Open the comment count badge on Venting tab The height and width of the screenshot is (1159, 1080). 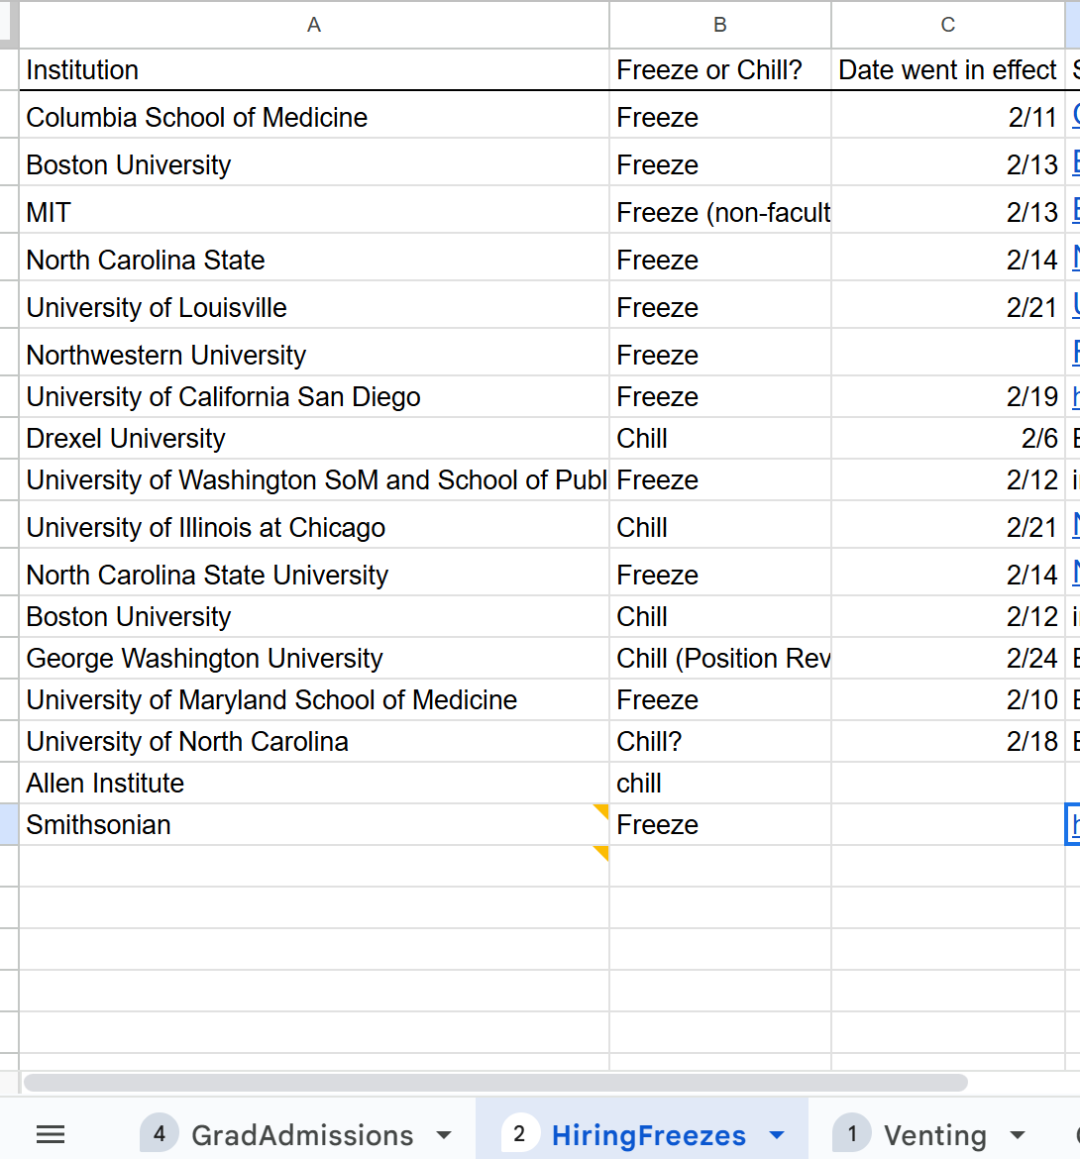[x=852, y=1134]
